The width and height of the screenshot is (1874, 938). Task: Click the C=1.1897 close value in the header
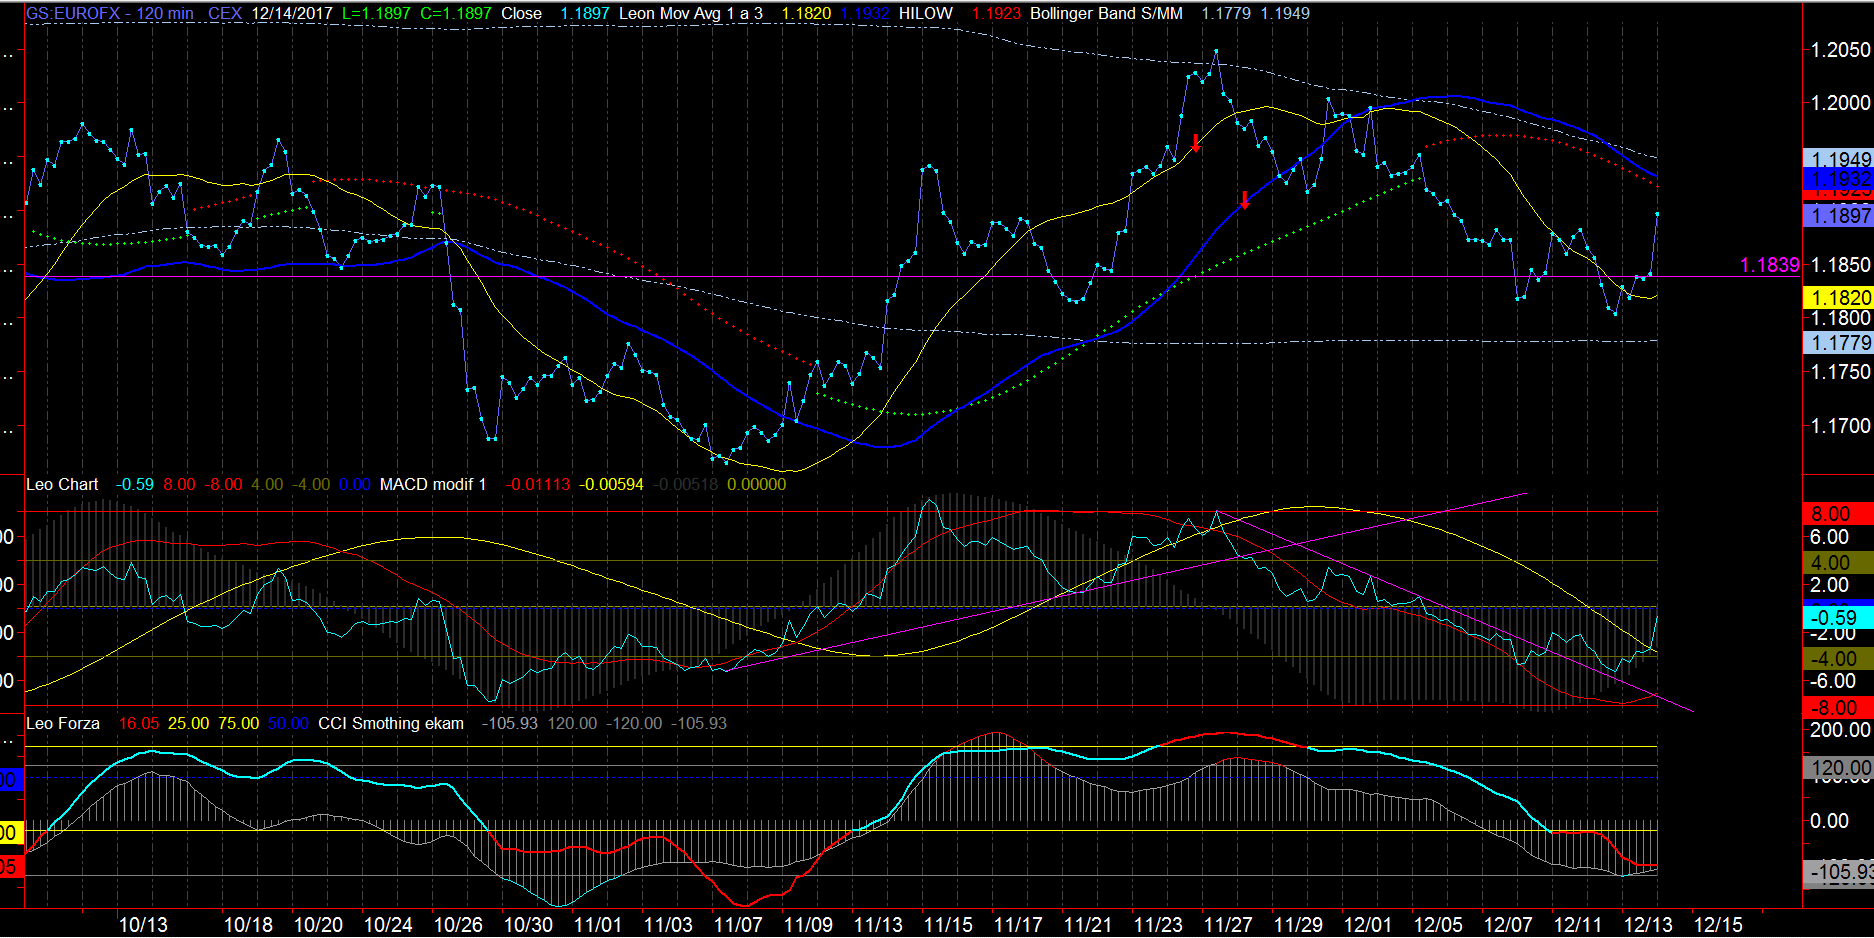tap(456, 13)
